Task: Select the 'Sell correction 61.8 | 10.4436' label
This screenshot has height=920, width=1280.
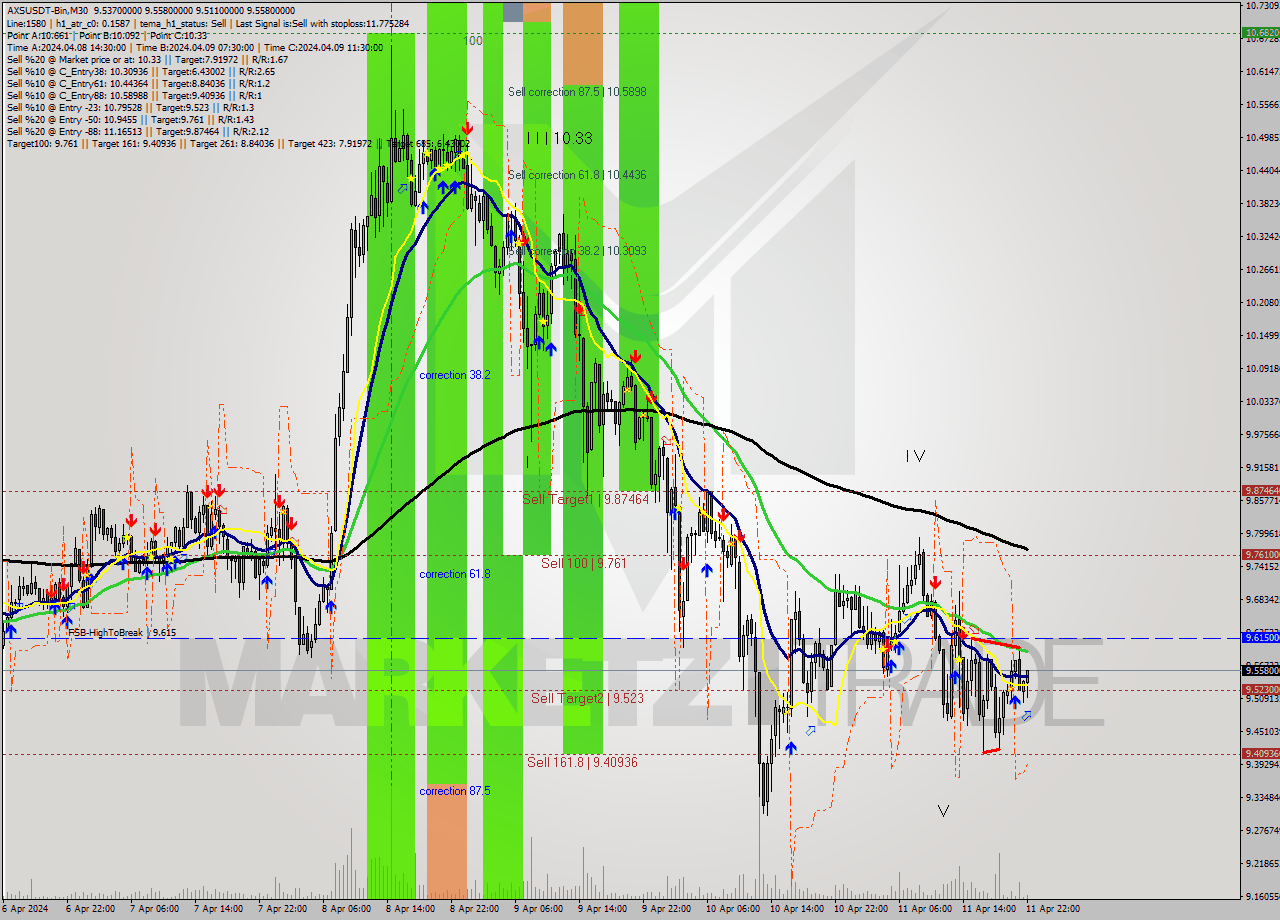Action: tap(577, 175)
